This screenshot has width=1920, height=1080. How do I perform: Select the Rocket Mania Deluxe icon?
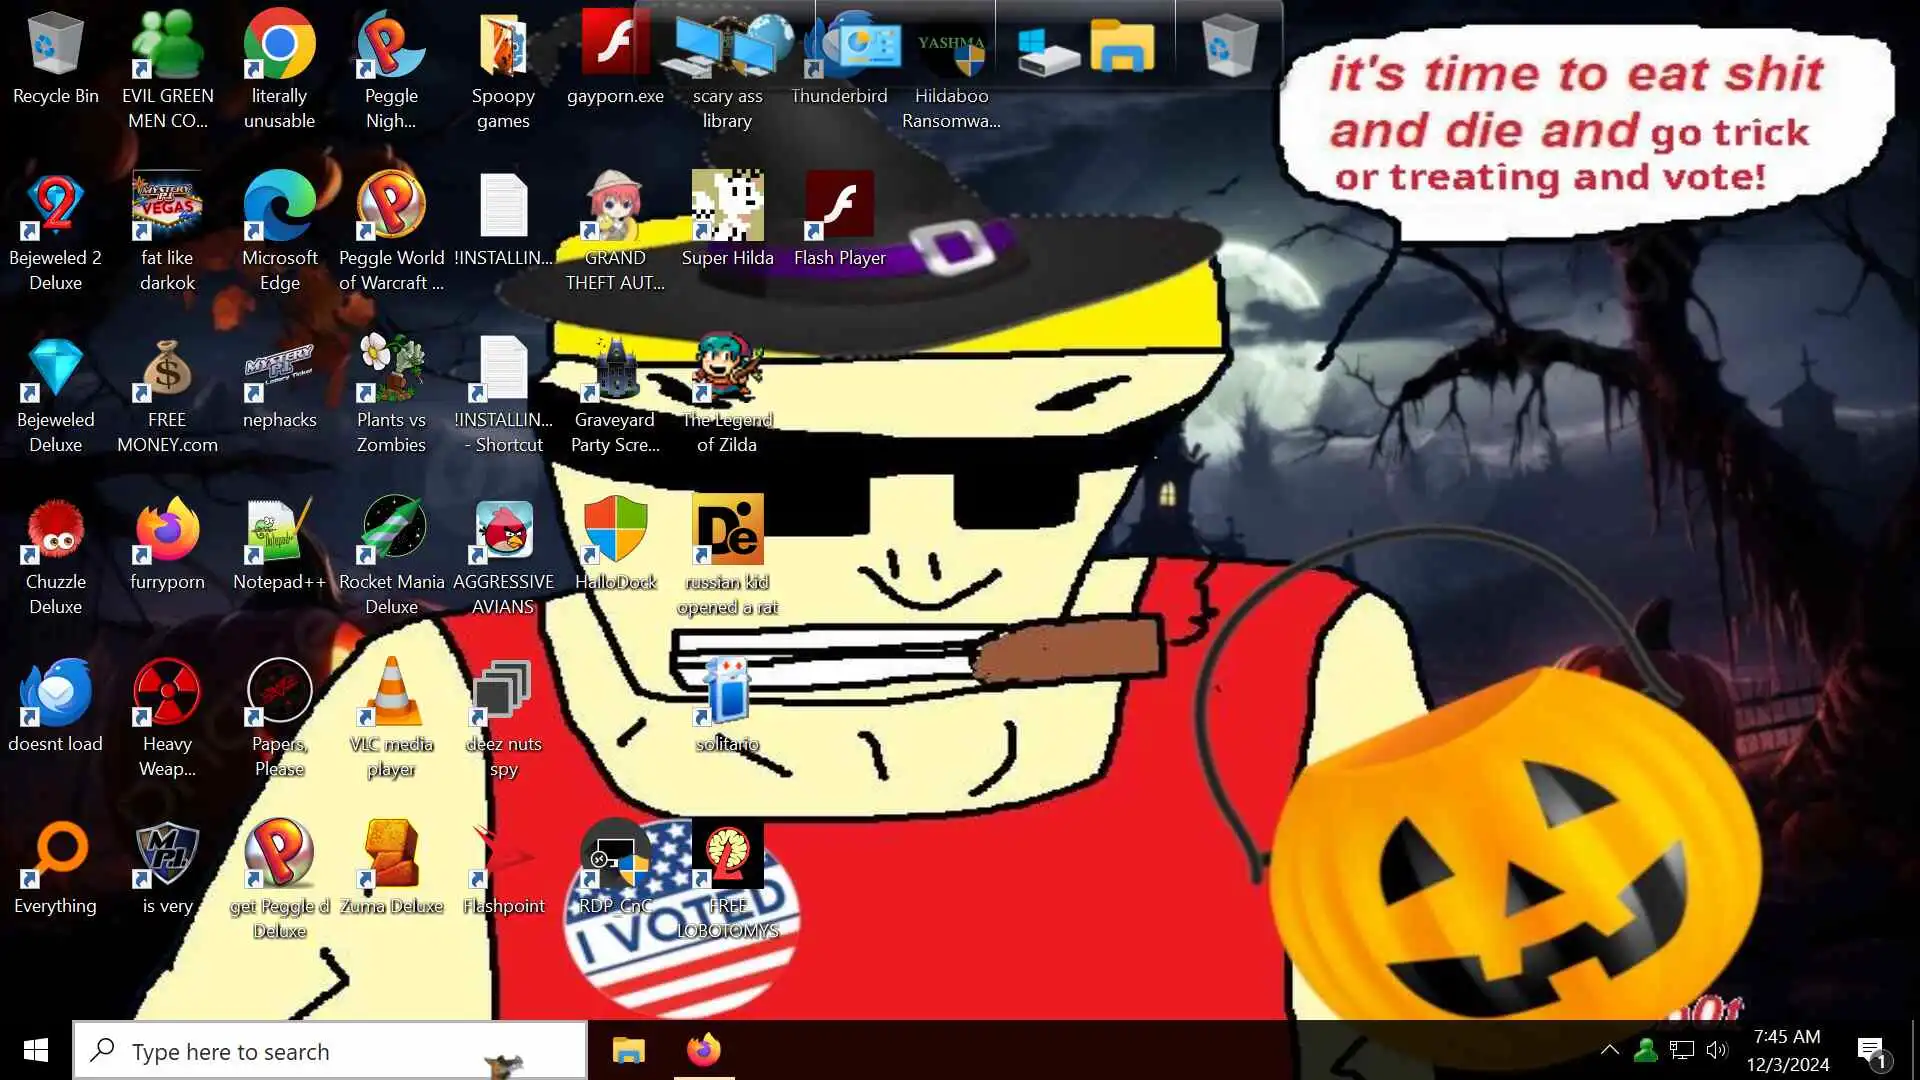coord(391,530)
